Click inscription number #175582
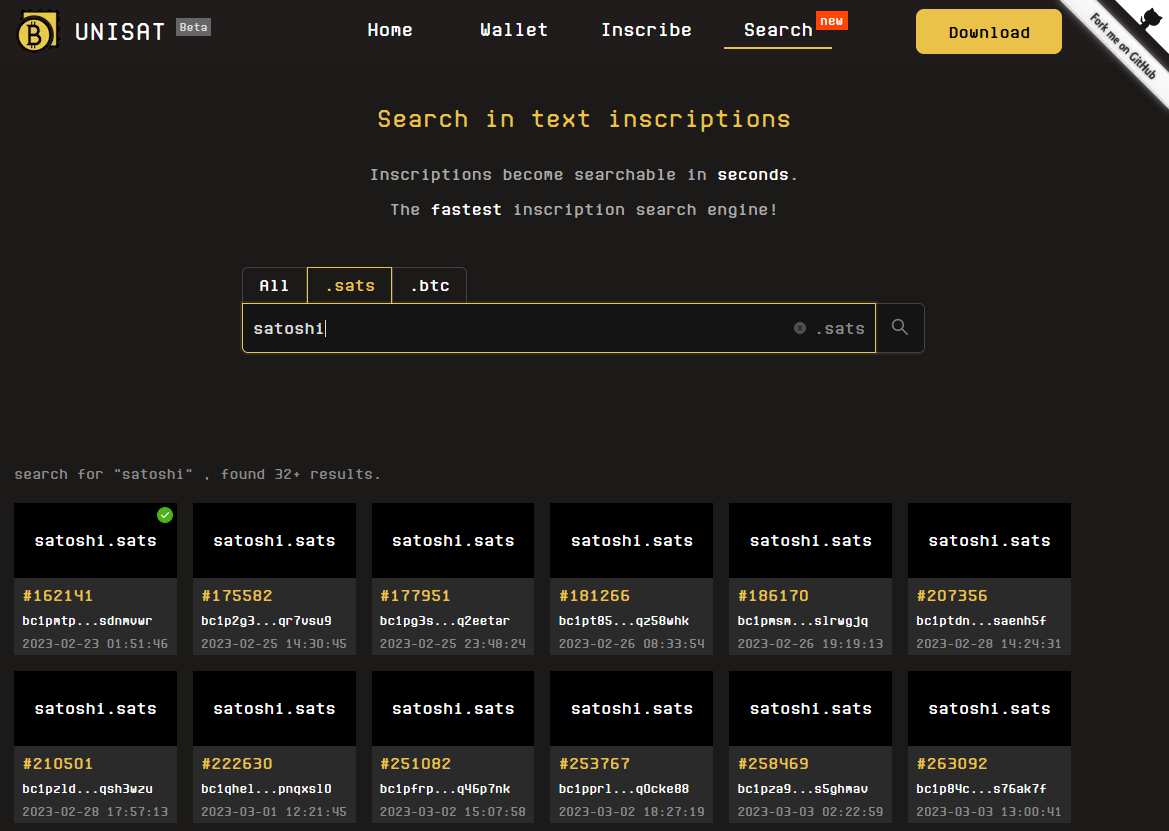The image size is (1169, 831). click(236, 595)
